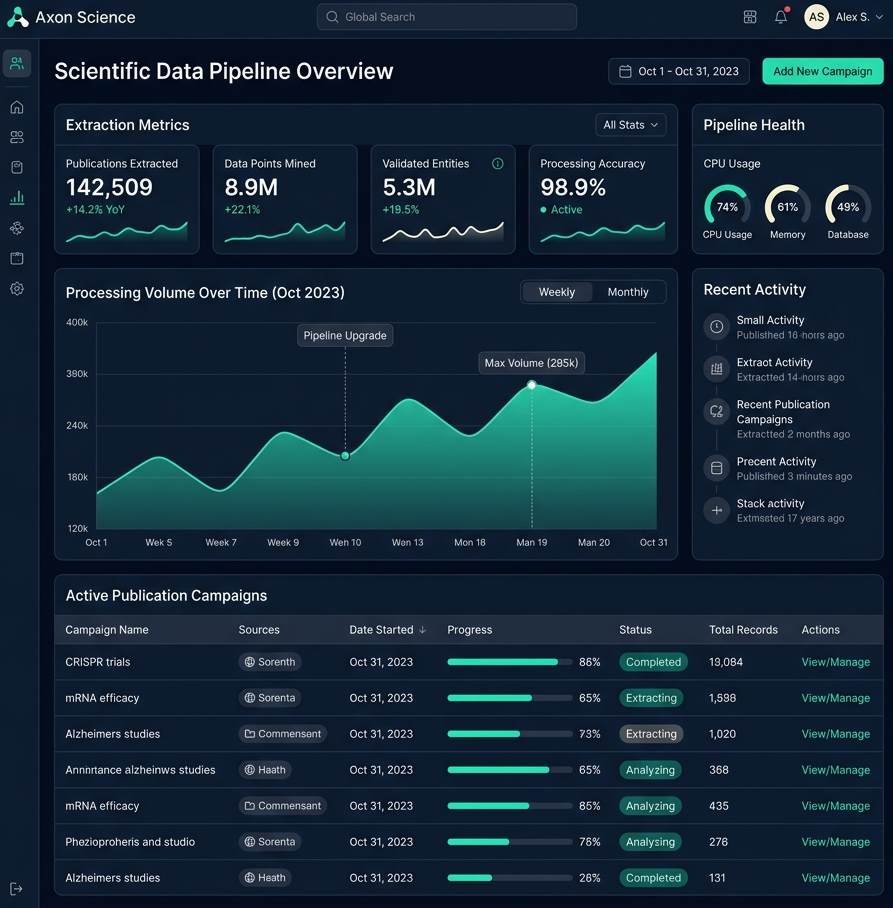Click the Pipeline Upgrade chart marker

pos(345,456)
